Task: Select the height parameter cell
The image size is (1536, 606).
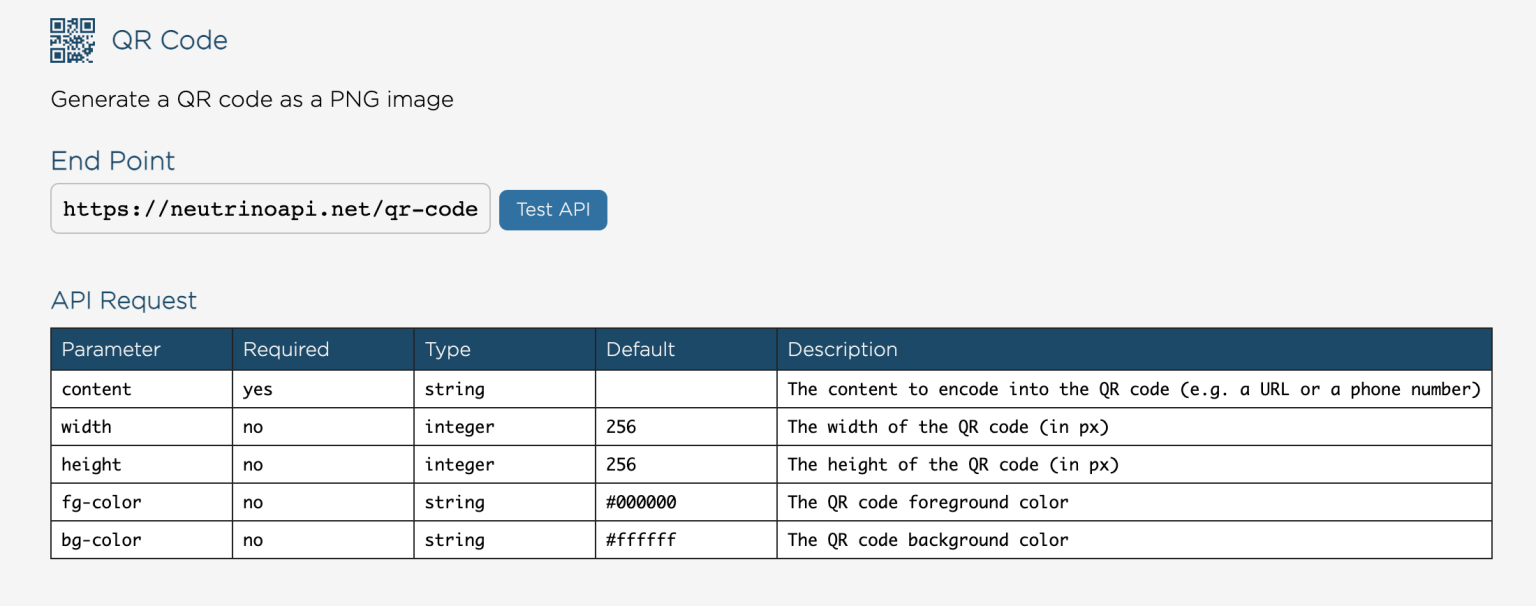Action: 91,464
